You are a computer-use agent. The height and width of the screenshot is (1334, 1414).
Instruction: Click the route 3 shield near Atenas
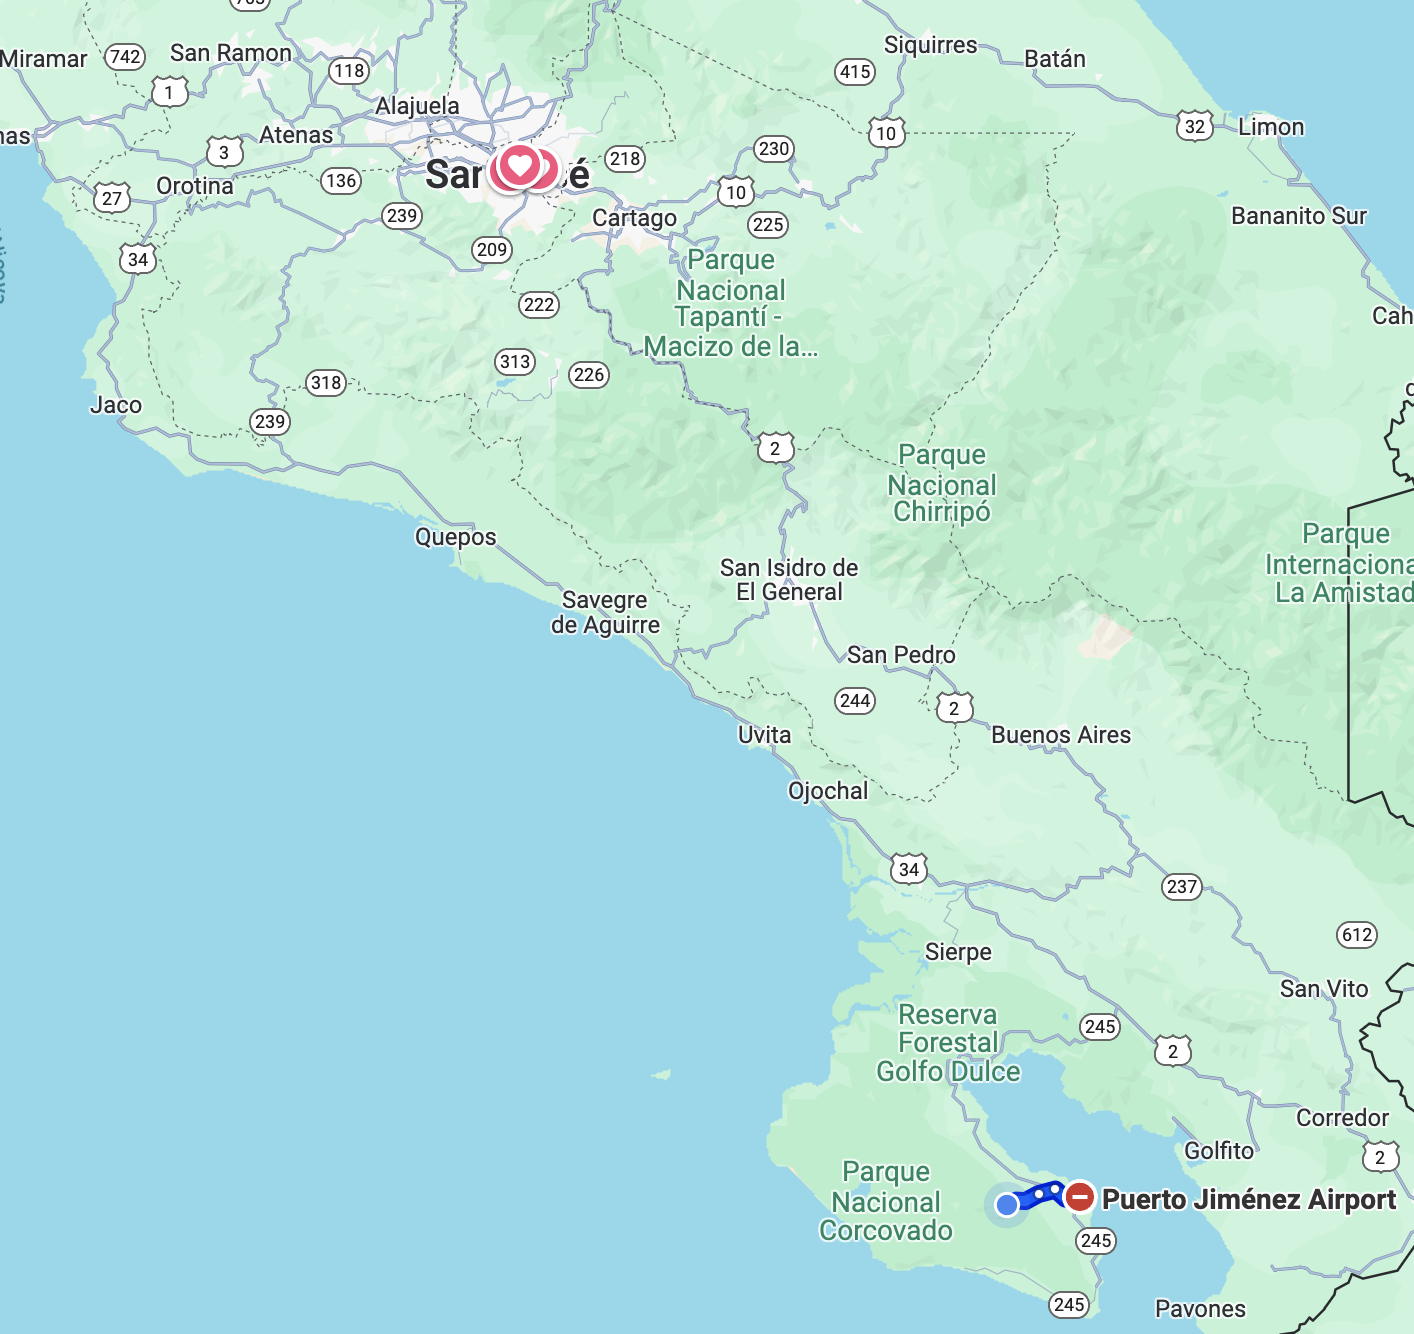pyautogui.click(x=224, y=152)
